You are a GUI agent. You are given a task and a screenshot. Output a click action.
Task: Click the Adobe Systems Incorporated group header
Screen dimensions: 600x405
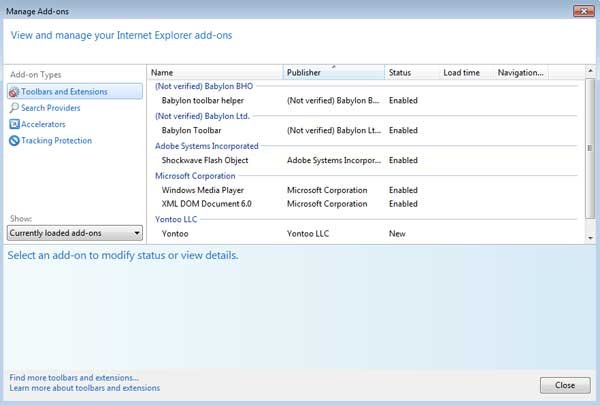tap(207, 146)
